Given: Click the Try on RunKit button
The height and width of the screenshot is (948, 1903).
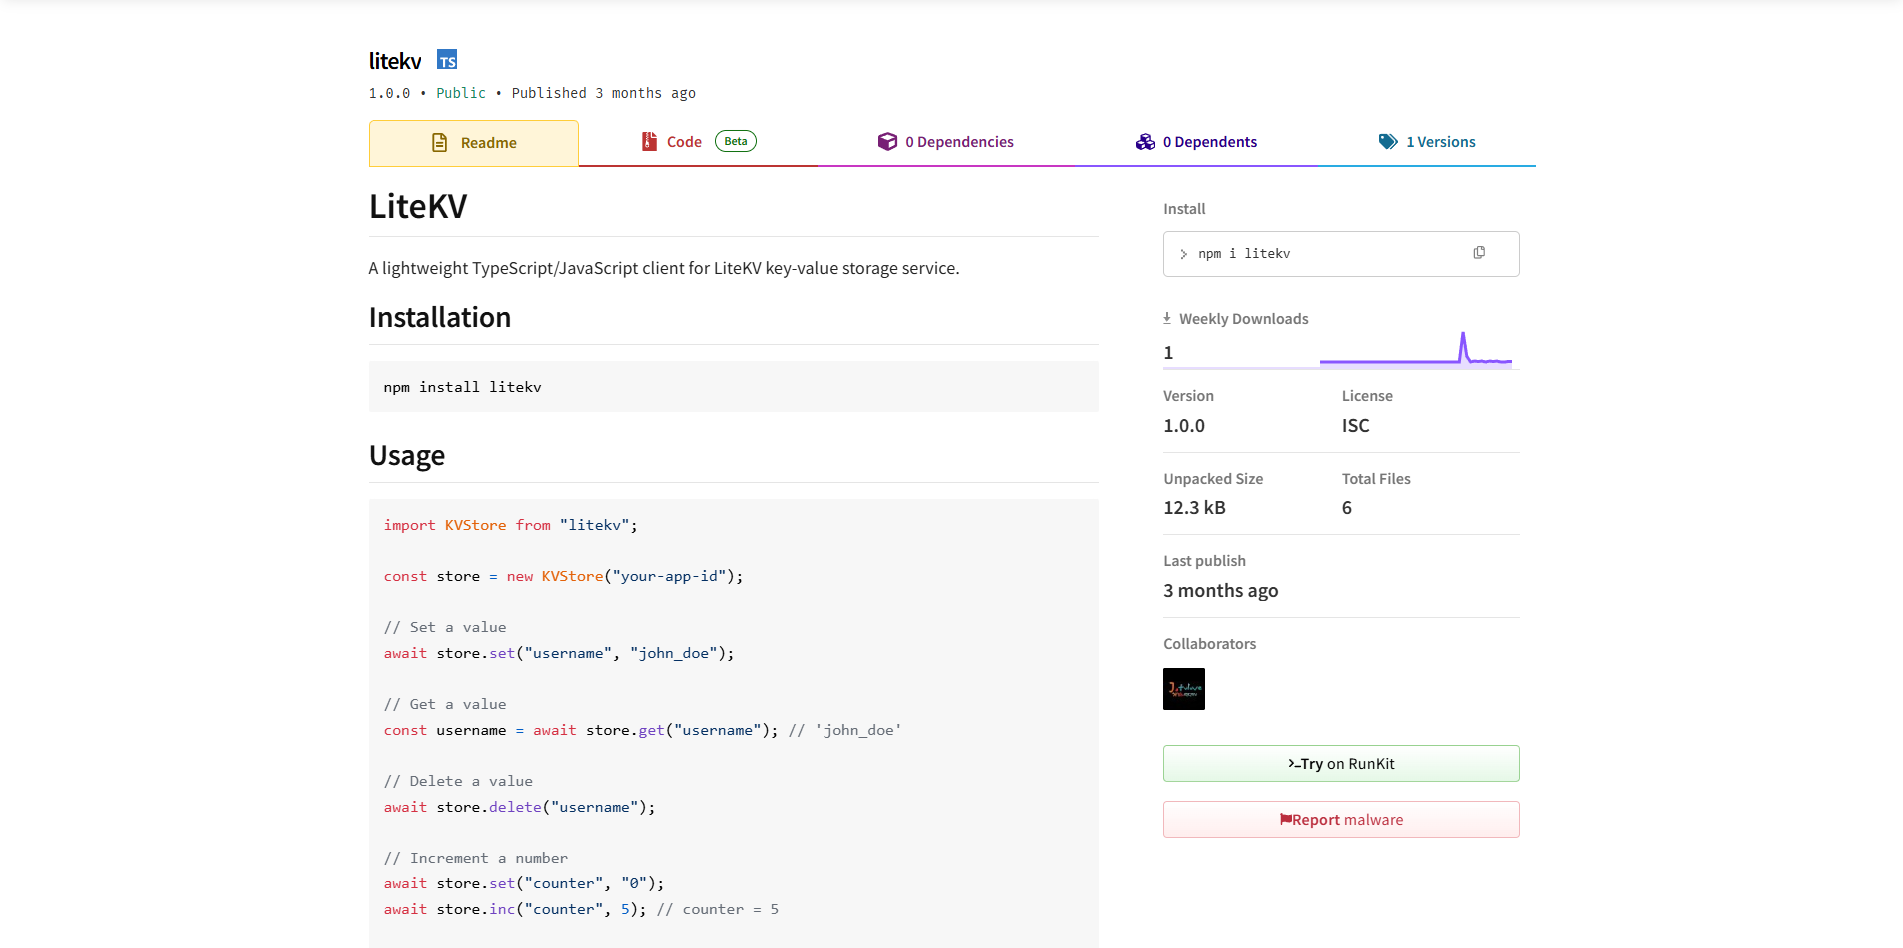Looking at the screenshot, I should pyautogui.click(x=1340, y=764).
